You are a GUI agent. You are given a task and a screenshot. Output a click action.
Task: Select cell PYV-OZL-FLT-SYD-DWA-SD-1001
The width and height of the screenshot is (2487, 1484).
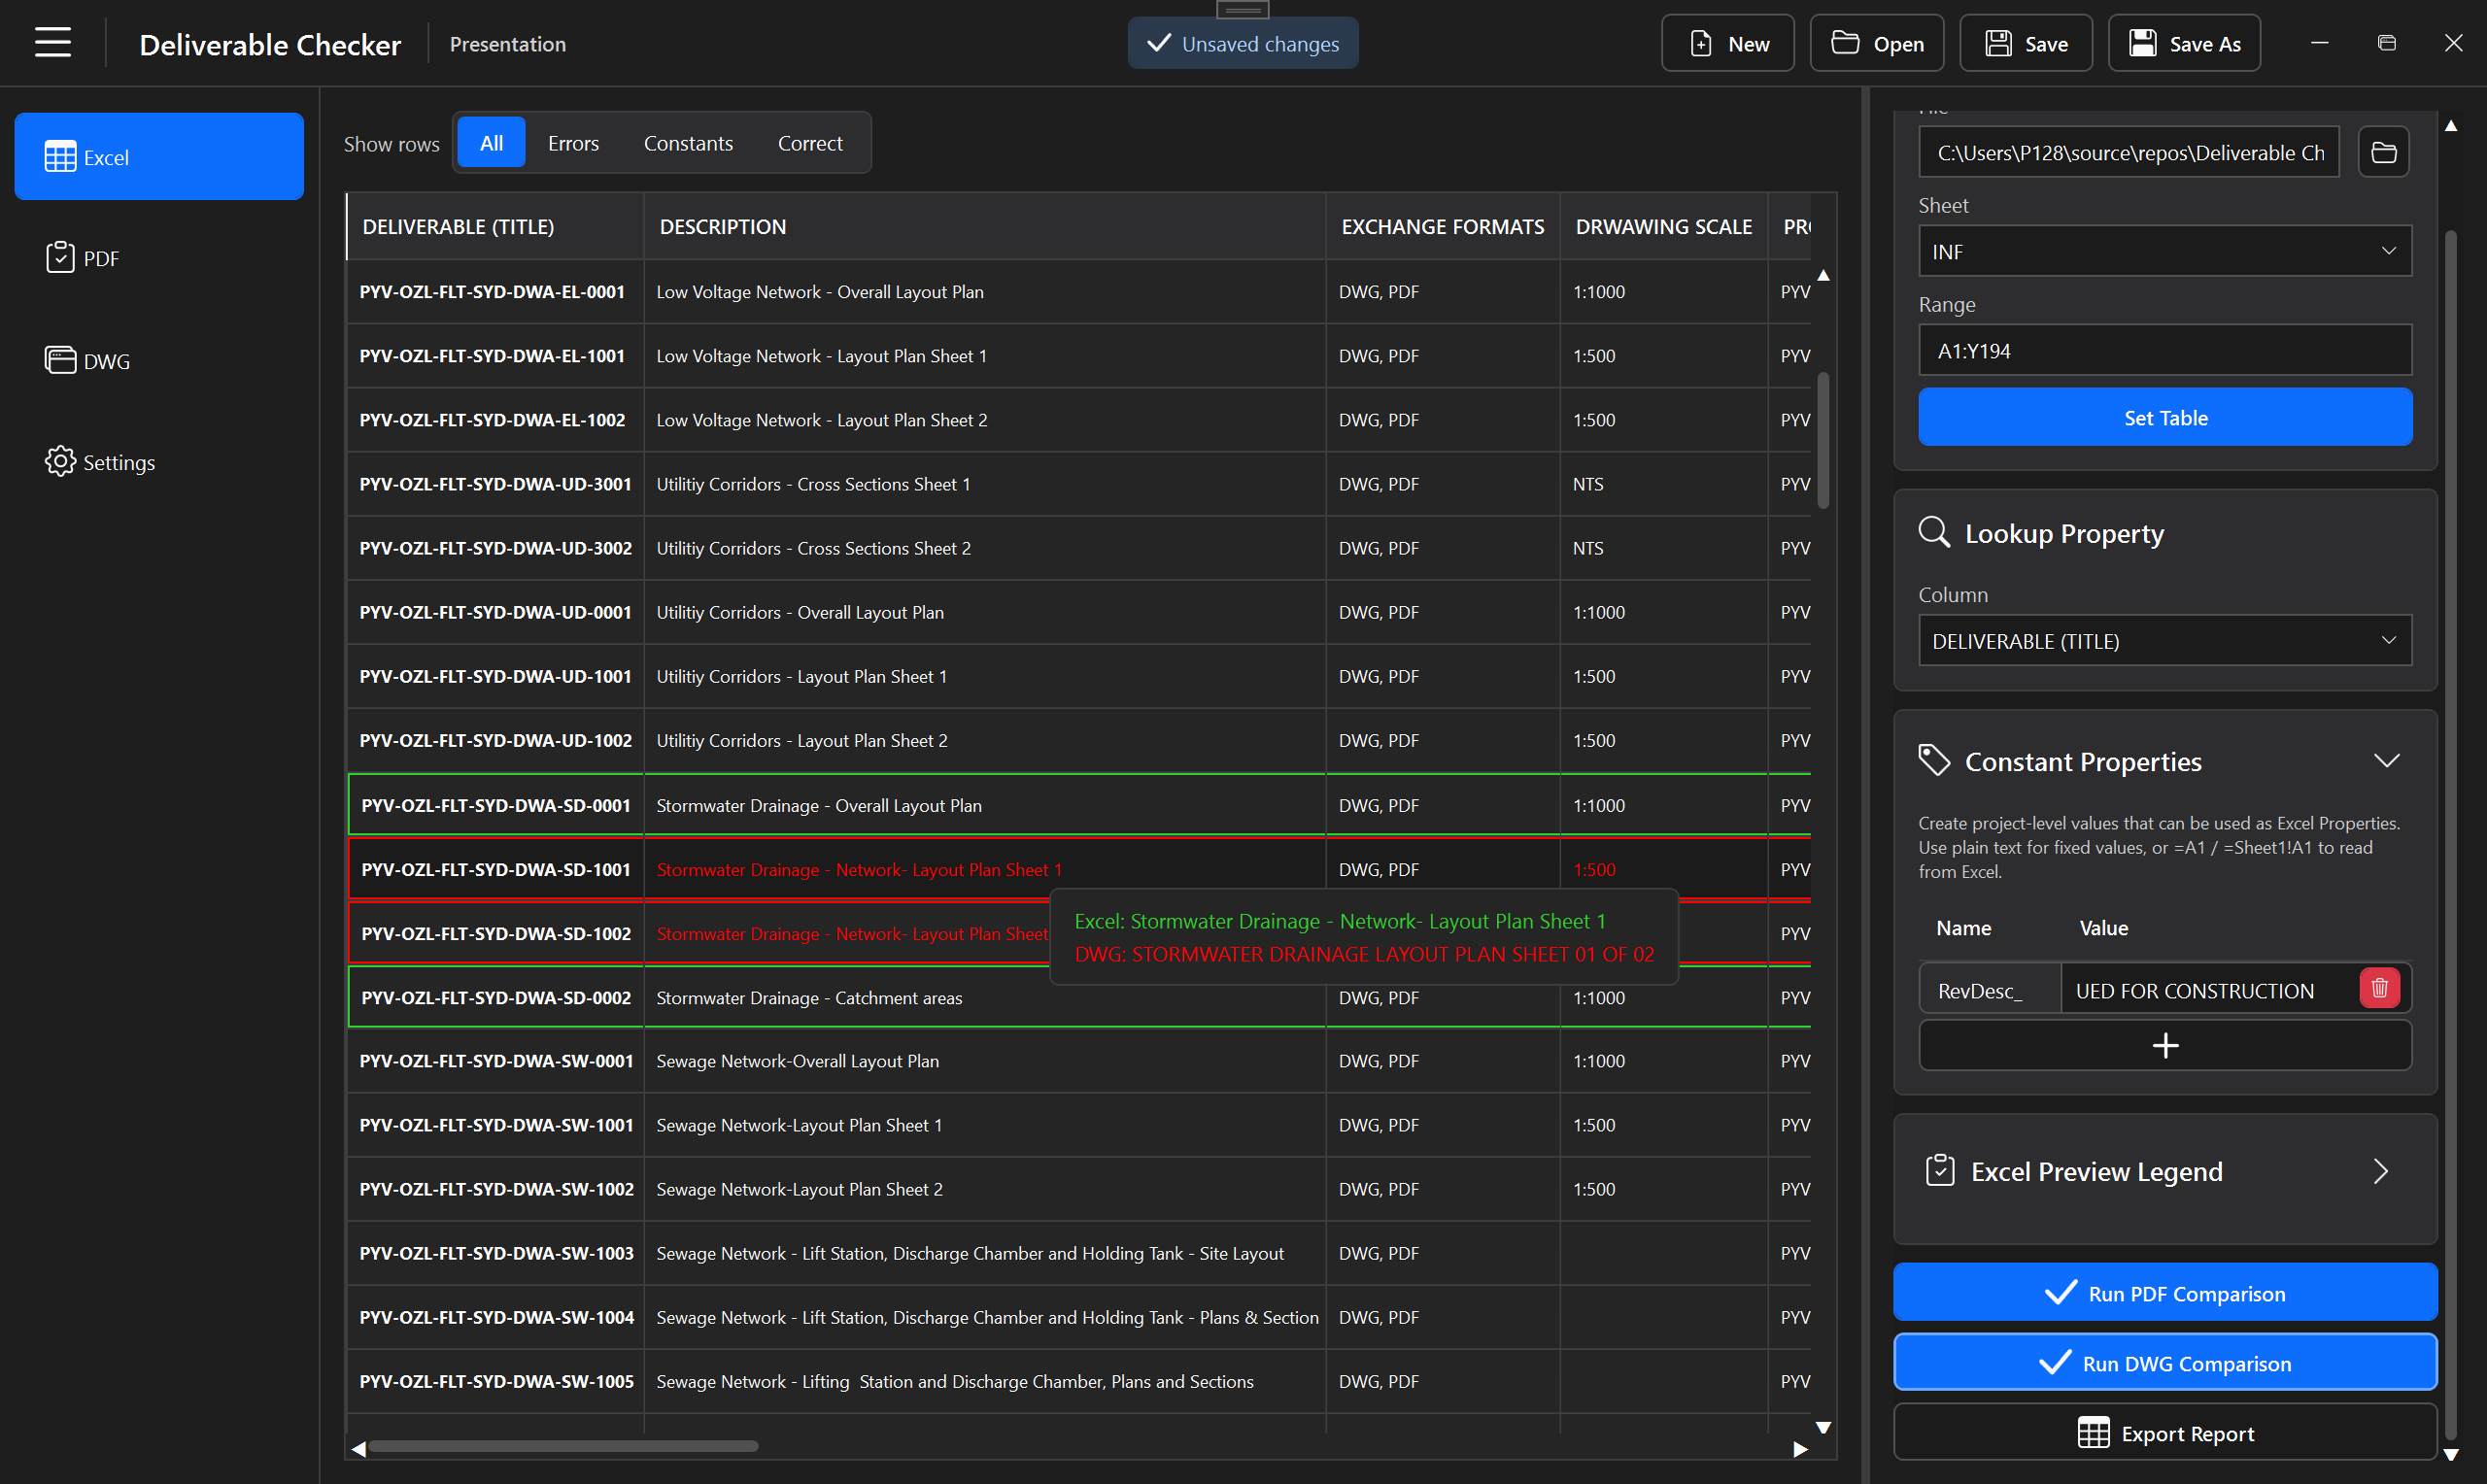tap(496, 869)
